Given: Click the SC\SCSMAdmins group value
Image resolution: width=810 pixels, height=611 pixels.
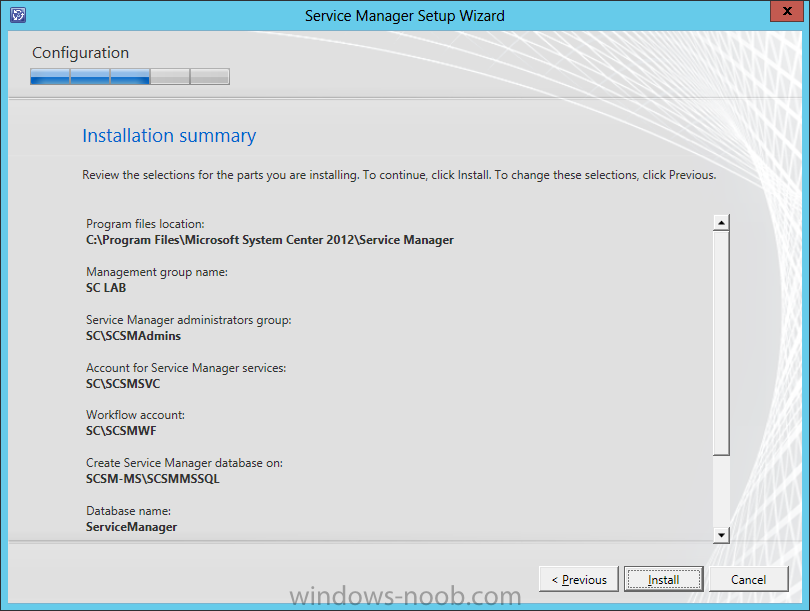Looking at the screenshot, I should 133,336.
